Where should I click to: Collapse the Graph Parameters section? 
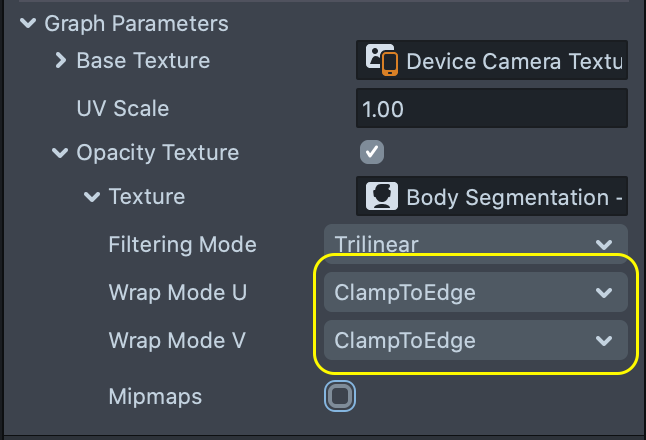click(27, 23)
